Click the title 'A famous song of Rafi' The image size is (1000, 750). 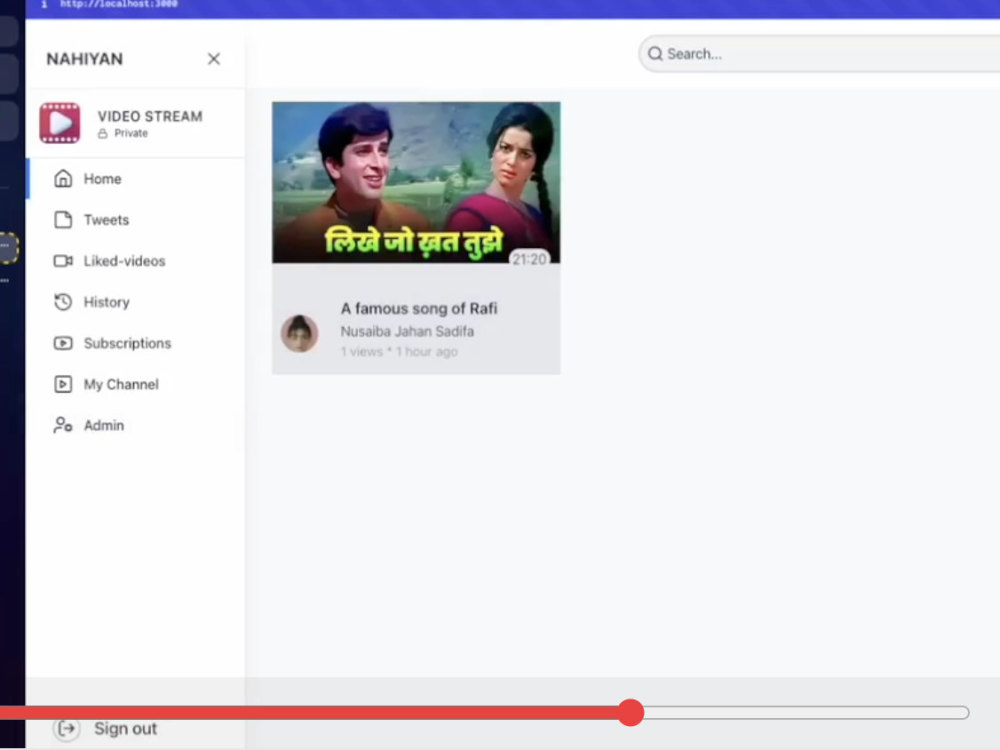point(419,309)
